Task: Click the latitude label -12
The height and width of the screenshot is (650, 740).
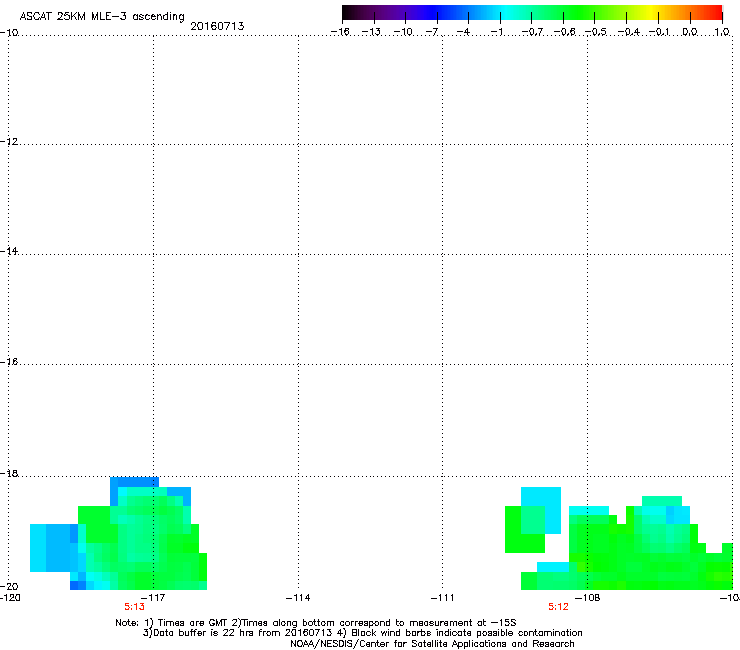Action: (9, 142)
